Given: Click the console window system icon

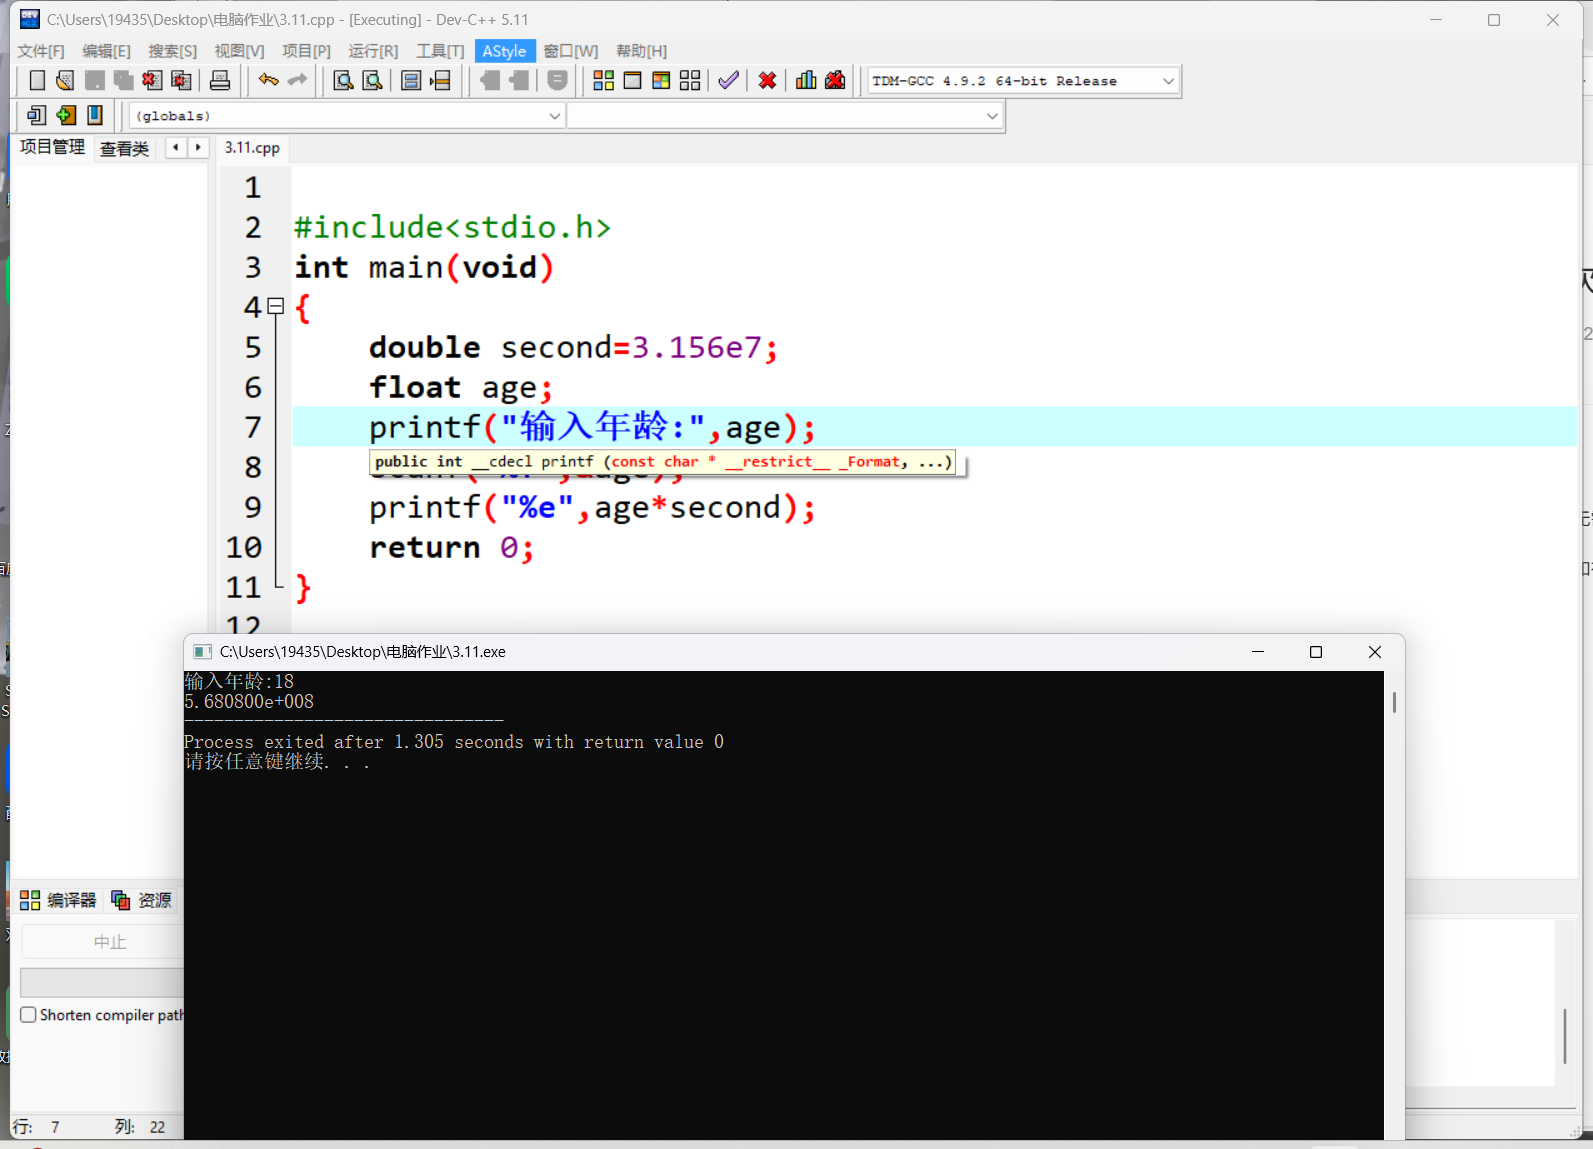Looking at the screenshot, I should click(202, 652).
